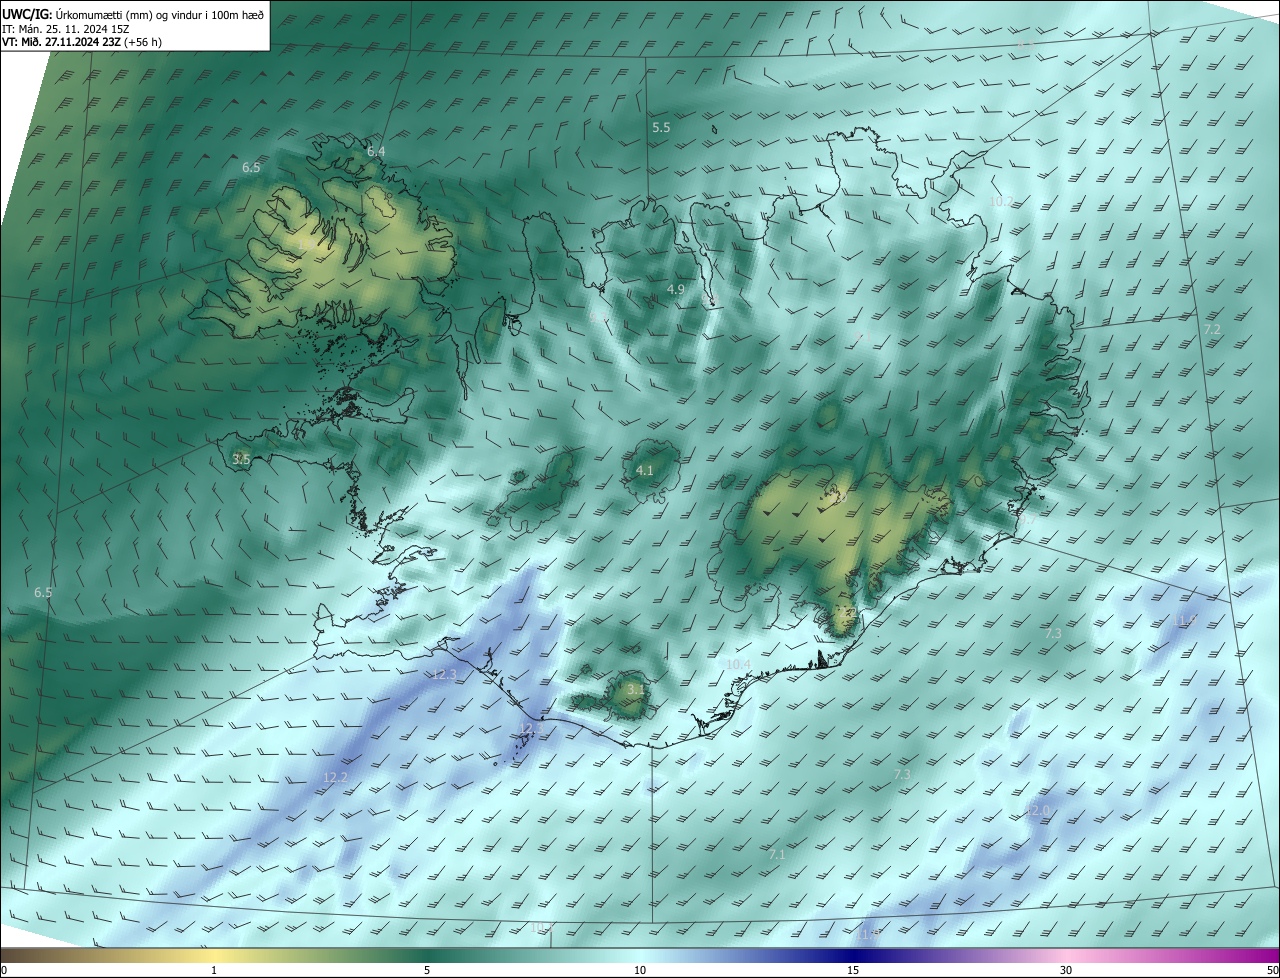1280x978 pixels.
Task: Click the 10 mm tick on color scale
Action: click(x=640, y=970)
